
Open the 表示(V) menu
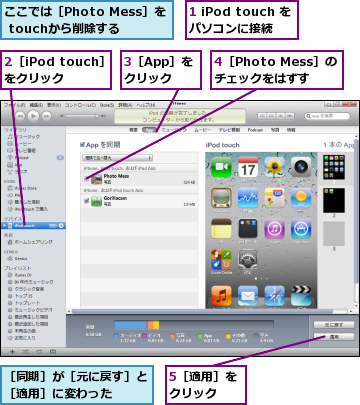pos(53,105)
